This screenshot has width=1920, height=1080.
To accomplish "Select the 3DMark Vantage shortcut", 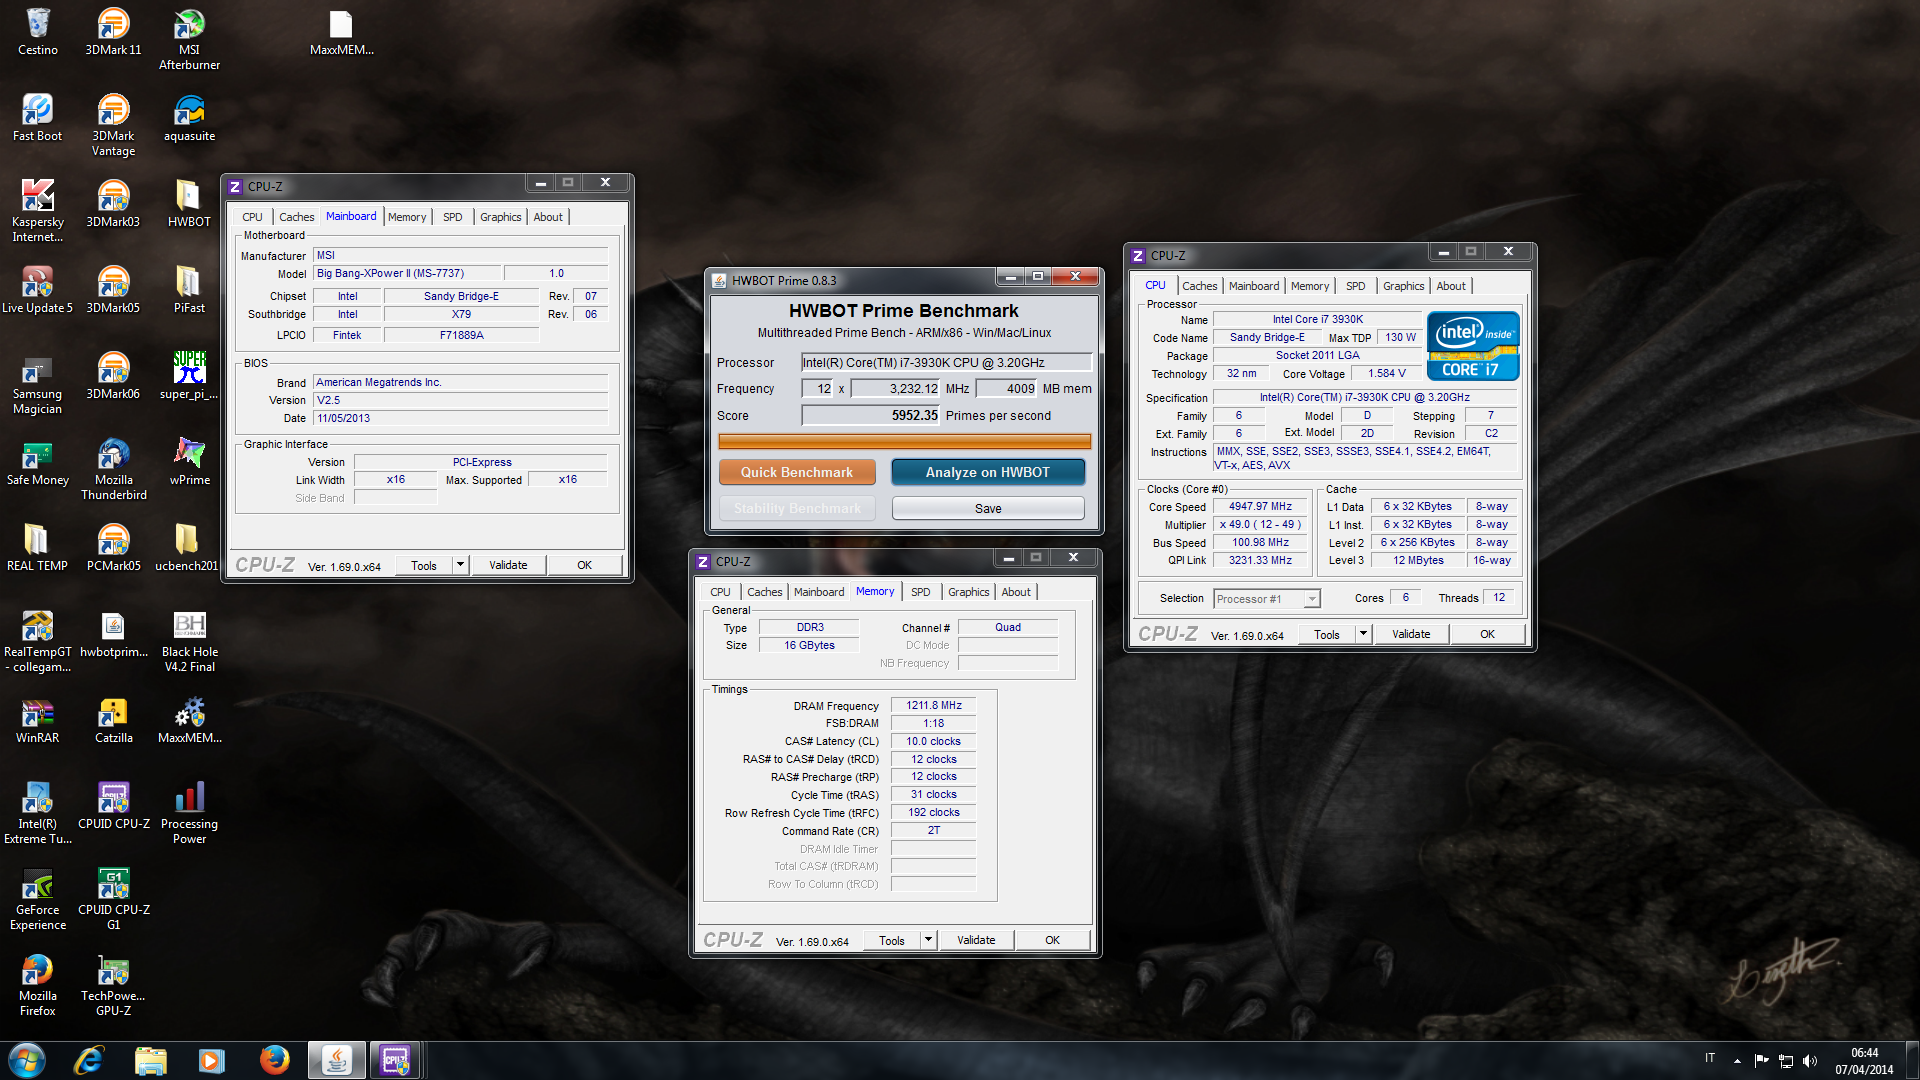I will [x=113, y=125].
